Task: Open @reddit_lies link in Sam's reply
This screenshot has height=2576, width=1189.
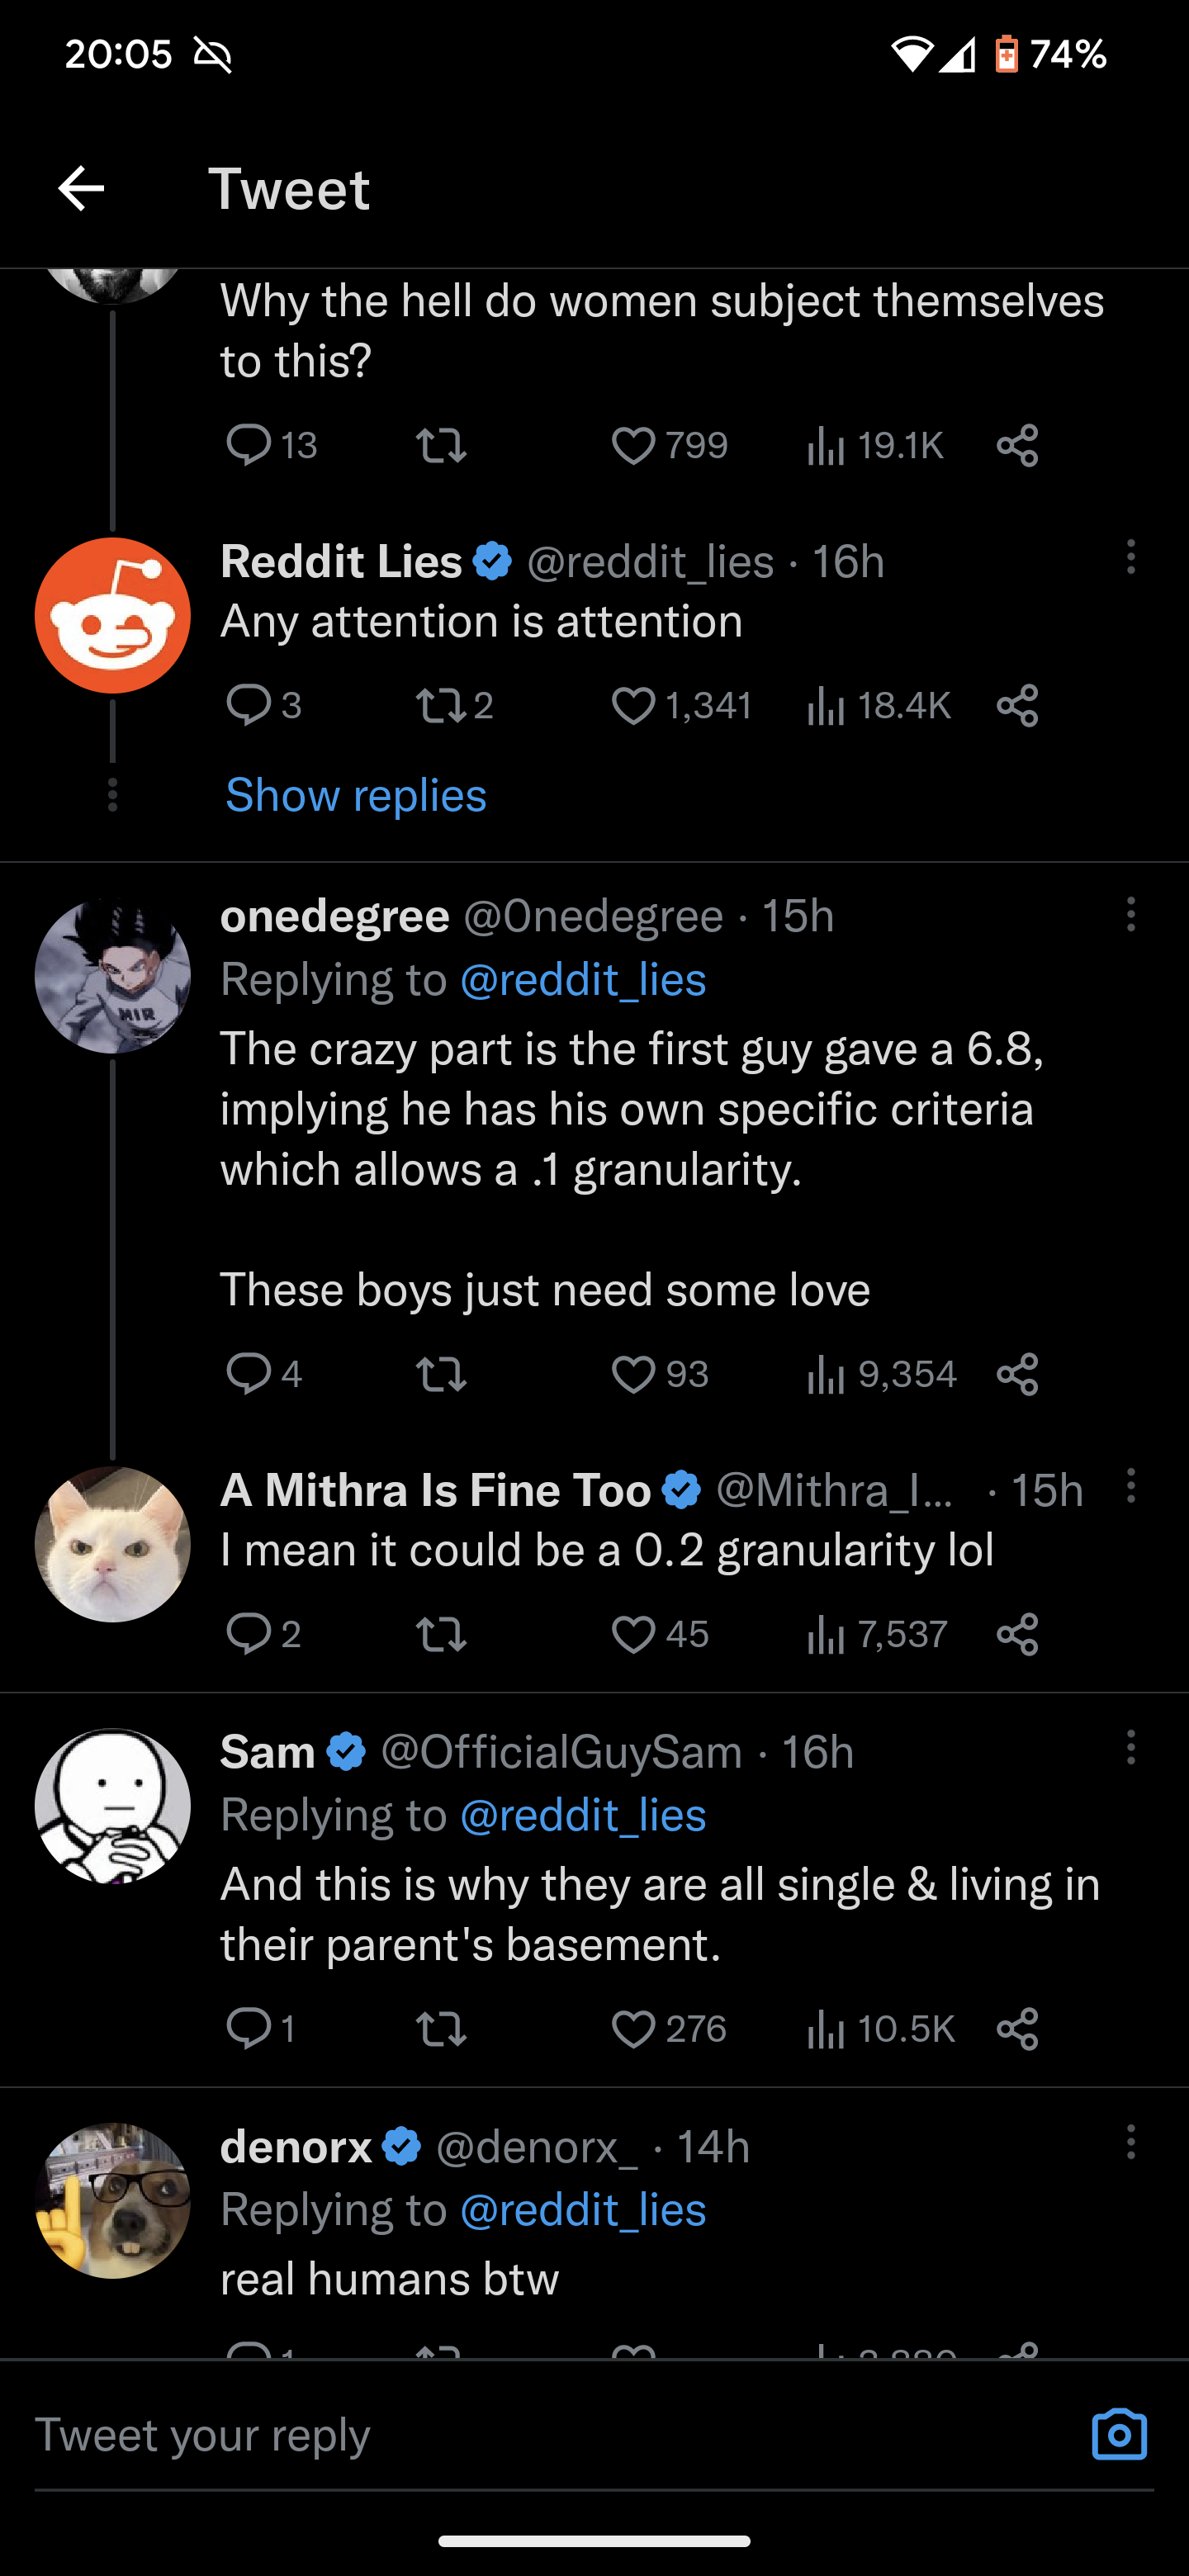Action: pyautogui.click(x=583, y=1815)
